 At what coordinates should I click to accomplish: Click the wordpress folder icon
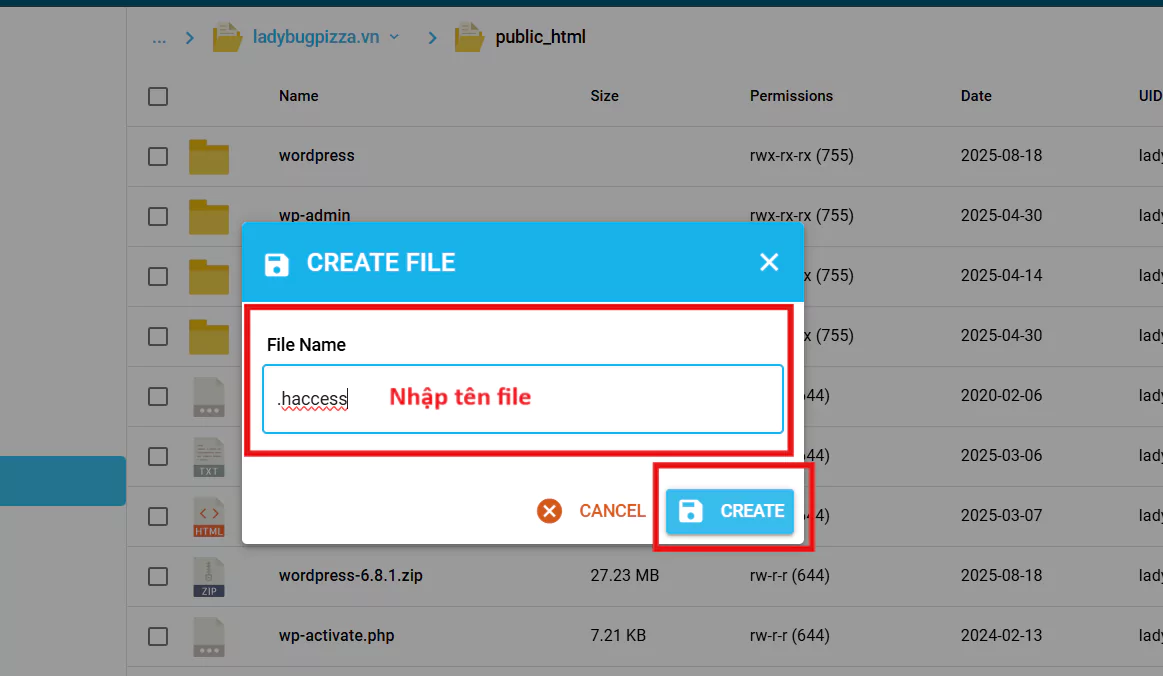point(208,157)
